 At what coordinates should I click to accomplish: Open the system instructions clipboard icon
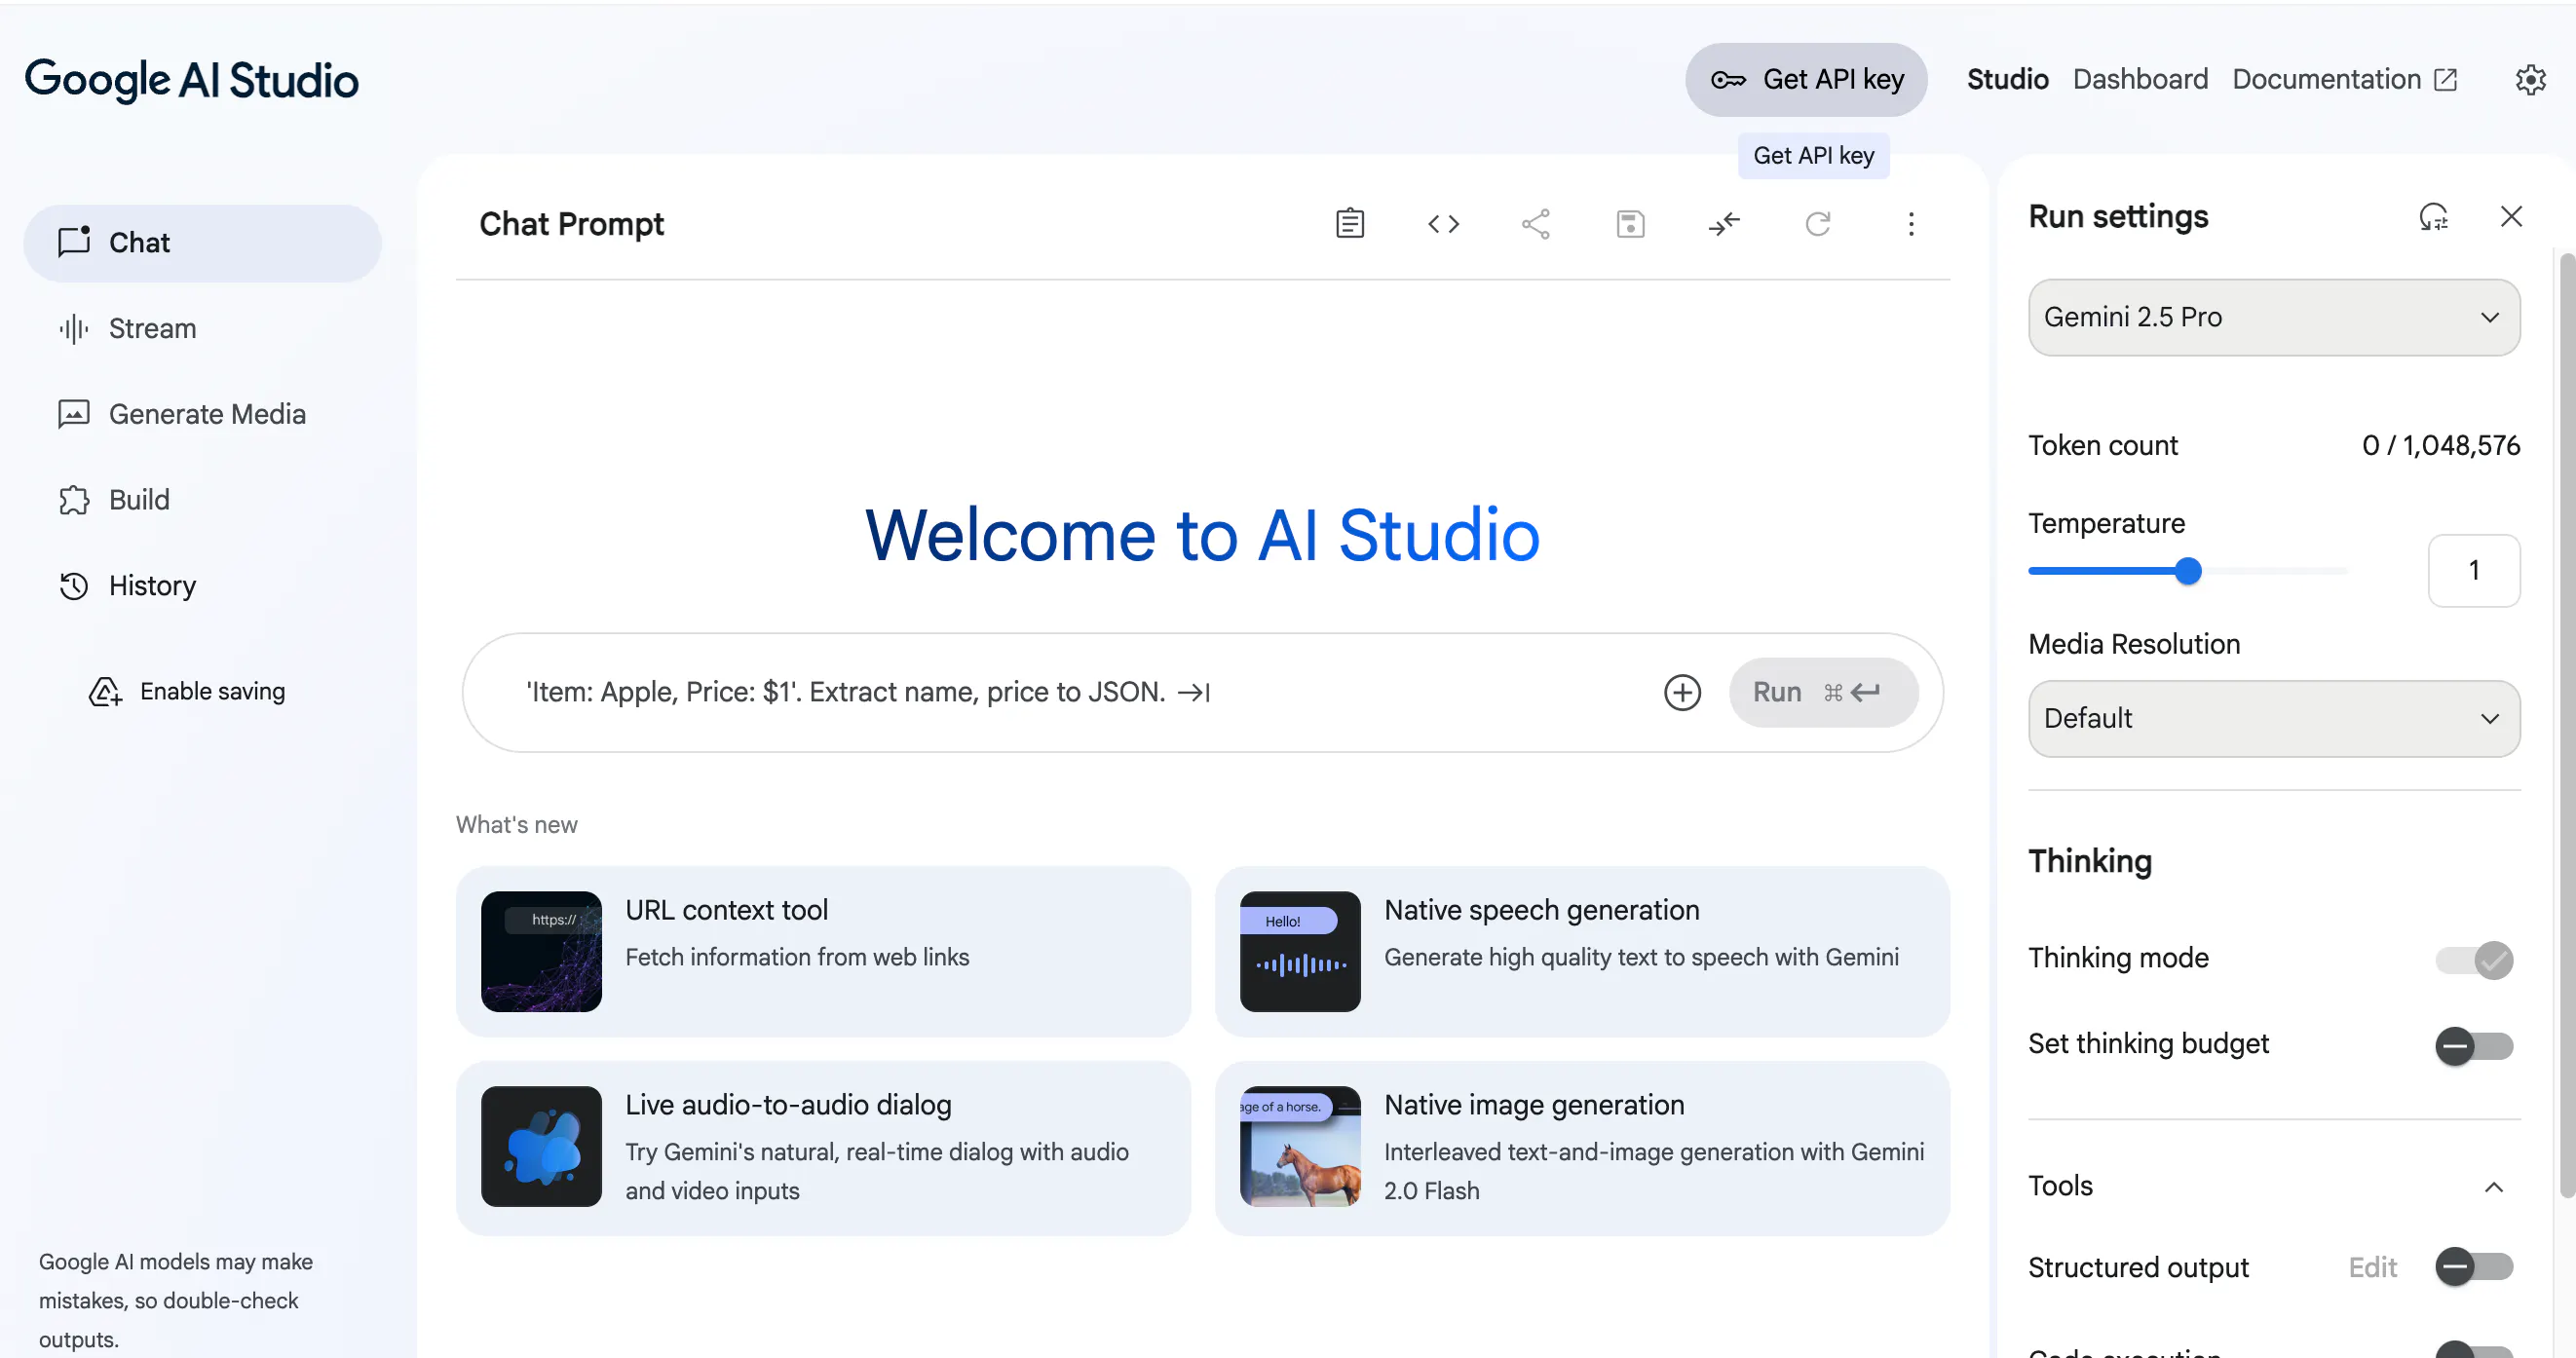(x=1350, y=223)
